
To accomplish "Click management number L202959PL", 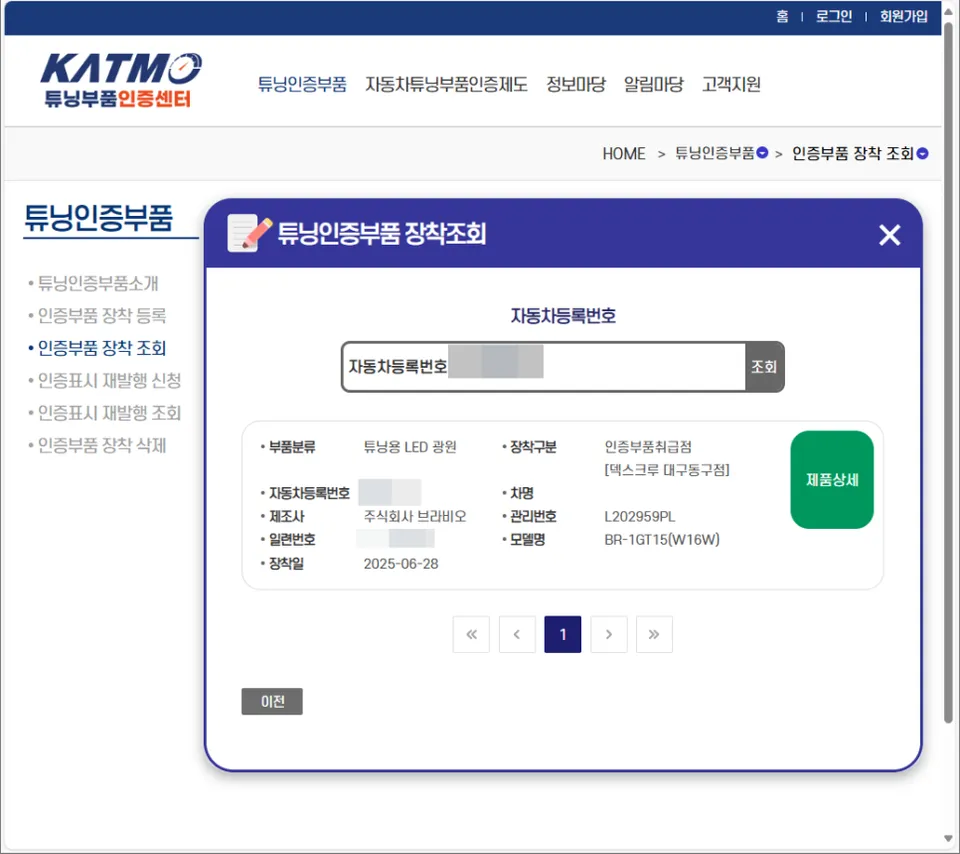I will (640, 516).
